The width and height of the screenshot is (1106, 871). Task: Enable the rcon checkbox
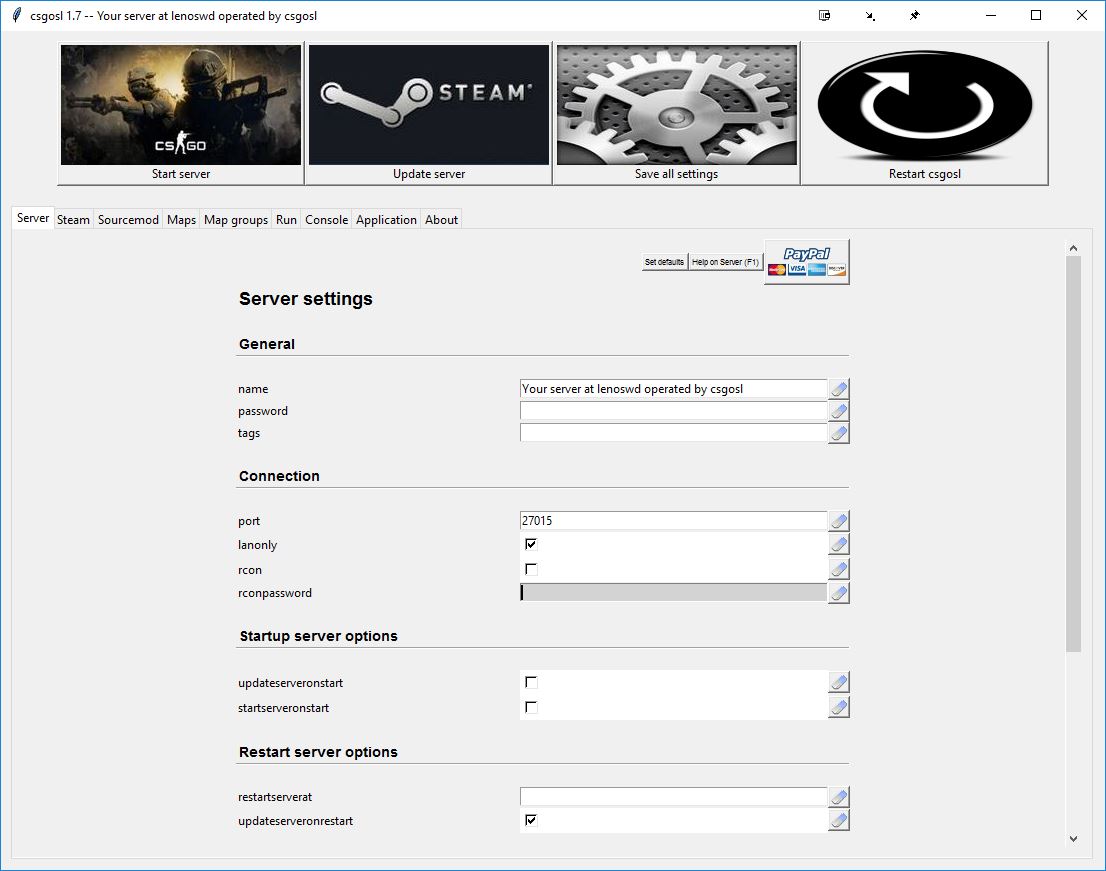[x=531, y=568]
